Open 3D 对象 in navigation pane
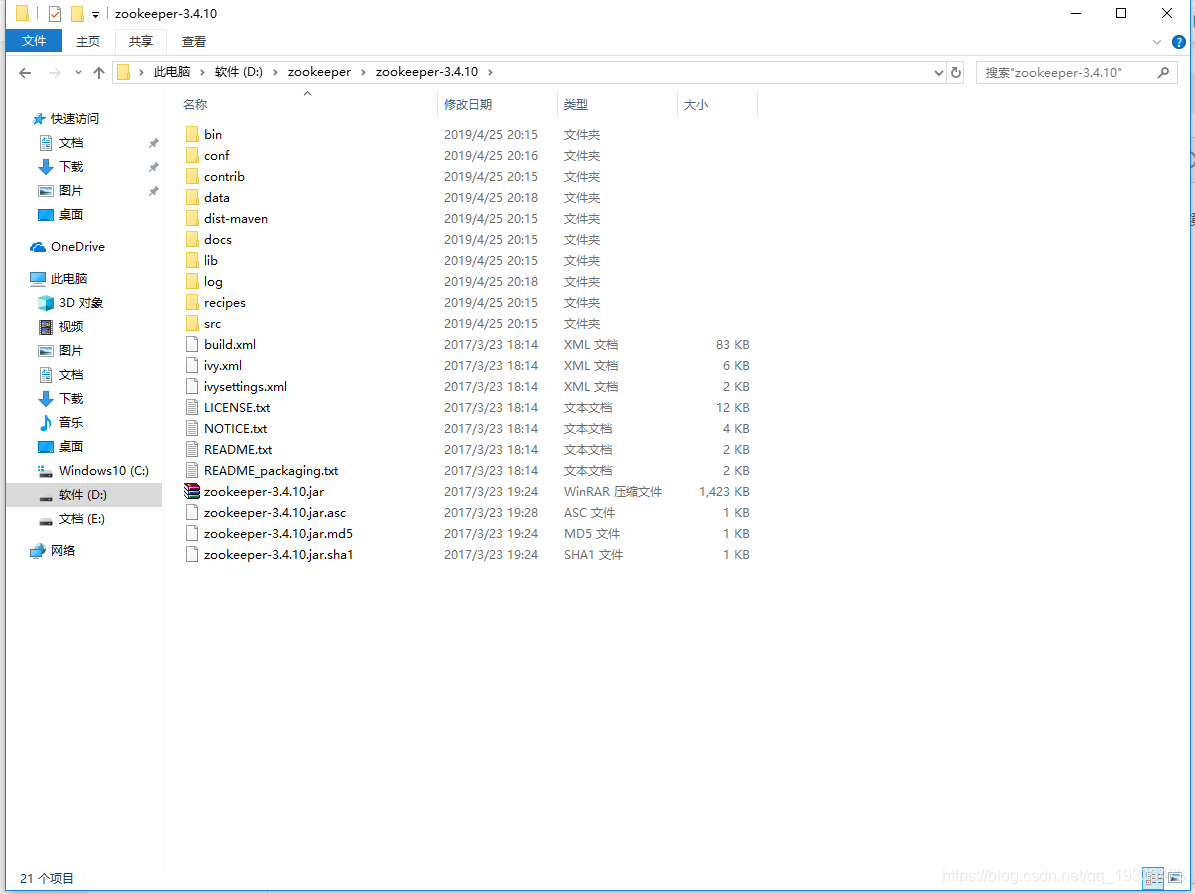The width and height of the screenshot is (1195, 894). click(x=80, y=303)
